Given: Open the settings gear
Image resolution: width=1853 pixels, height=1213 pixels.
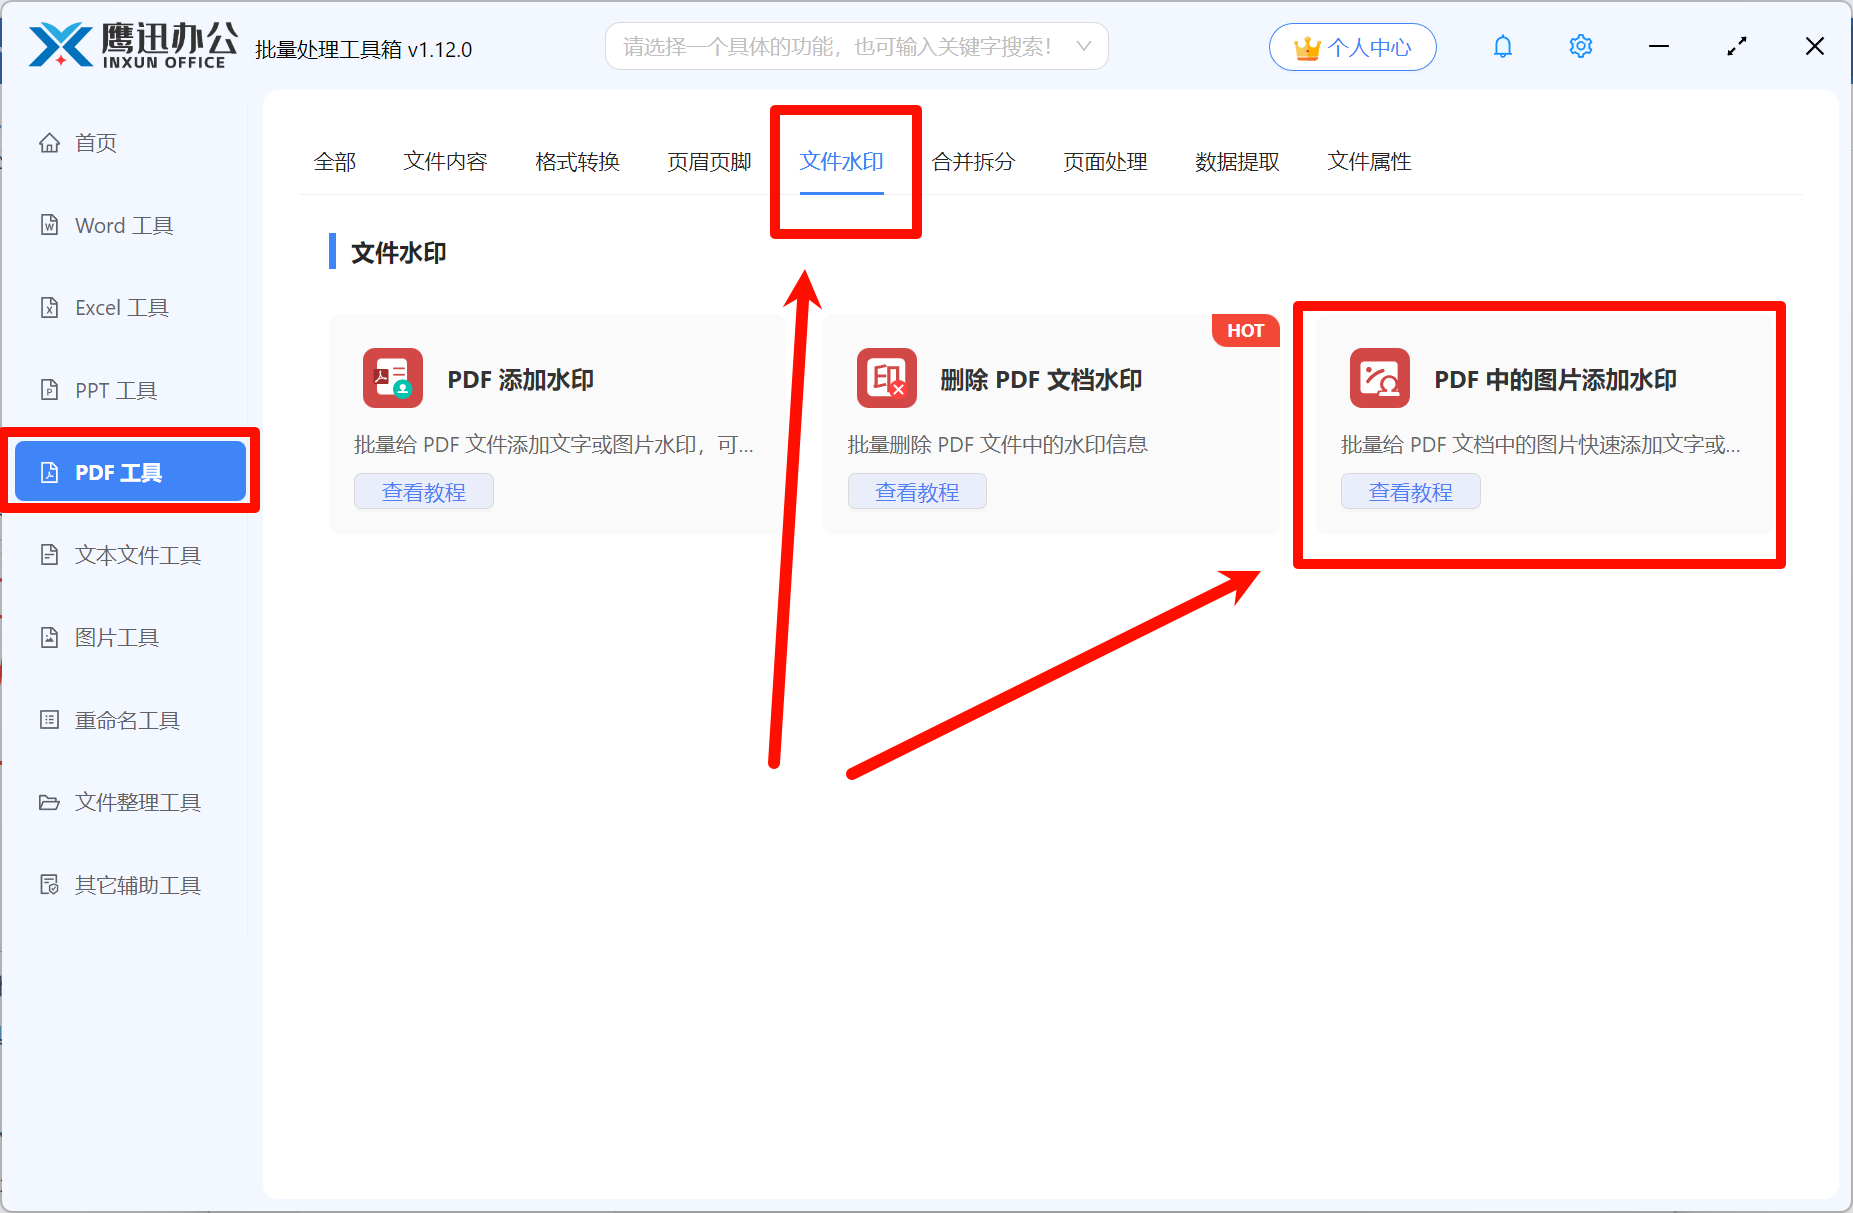Looking at the screenshot, I should (x=1580, y=46).
